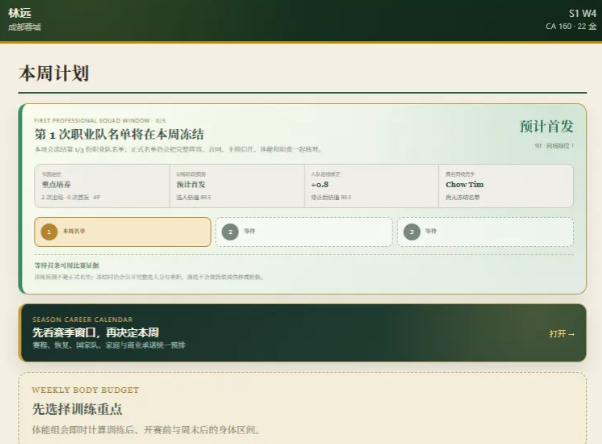Open the SEASON CAREER CALENDAR banner title

(x=83, y=320)
